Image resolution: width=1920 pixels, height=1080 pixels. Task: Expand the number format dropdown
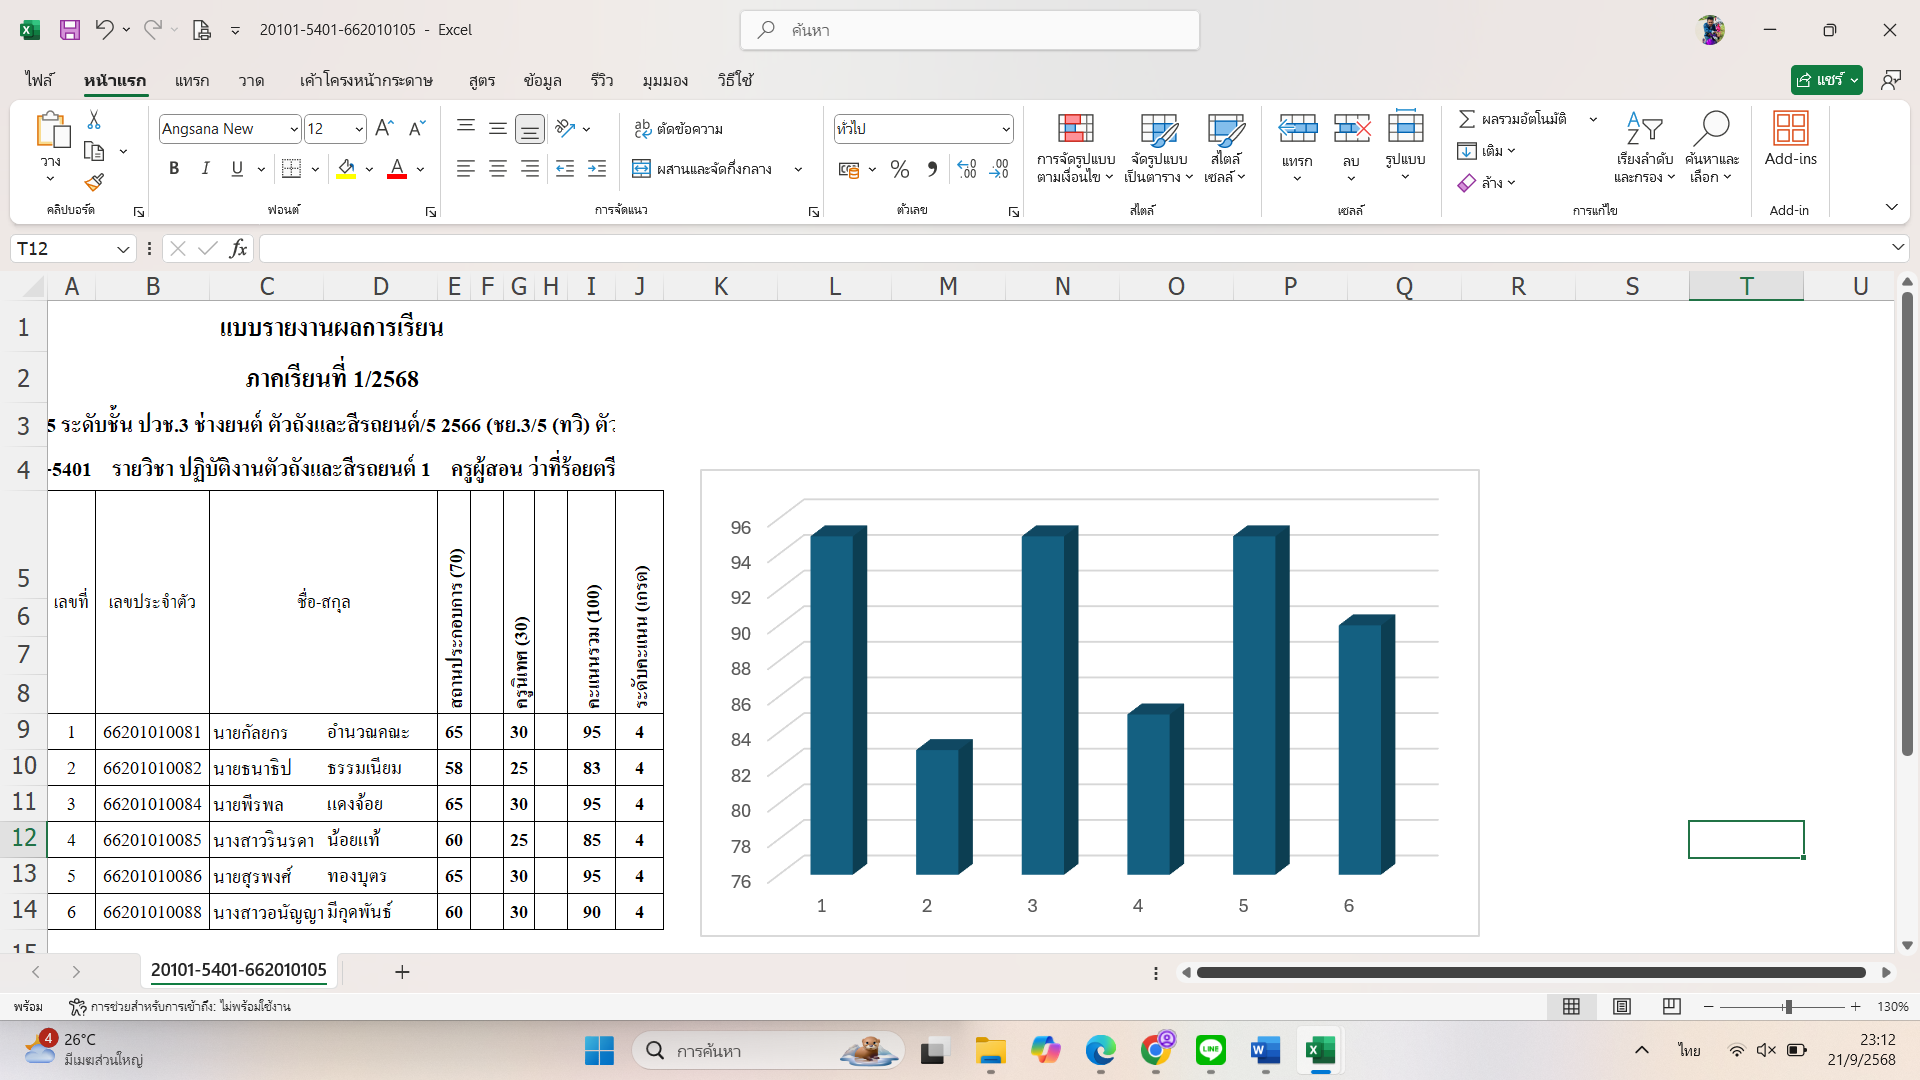point(1005,129)
